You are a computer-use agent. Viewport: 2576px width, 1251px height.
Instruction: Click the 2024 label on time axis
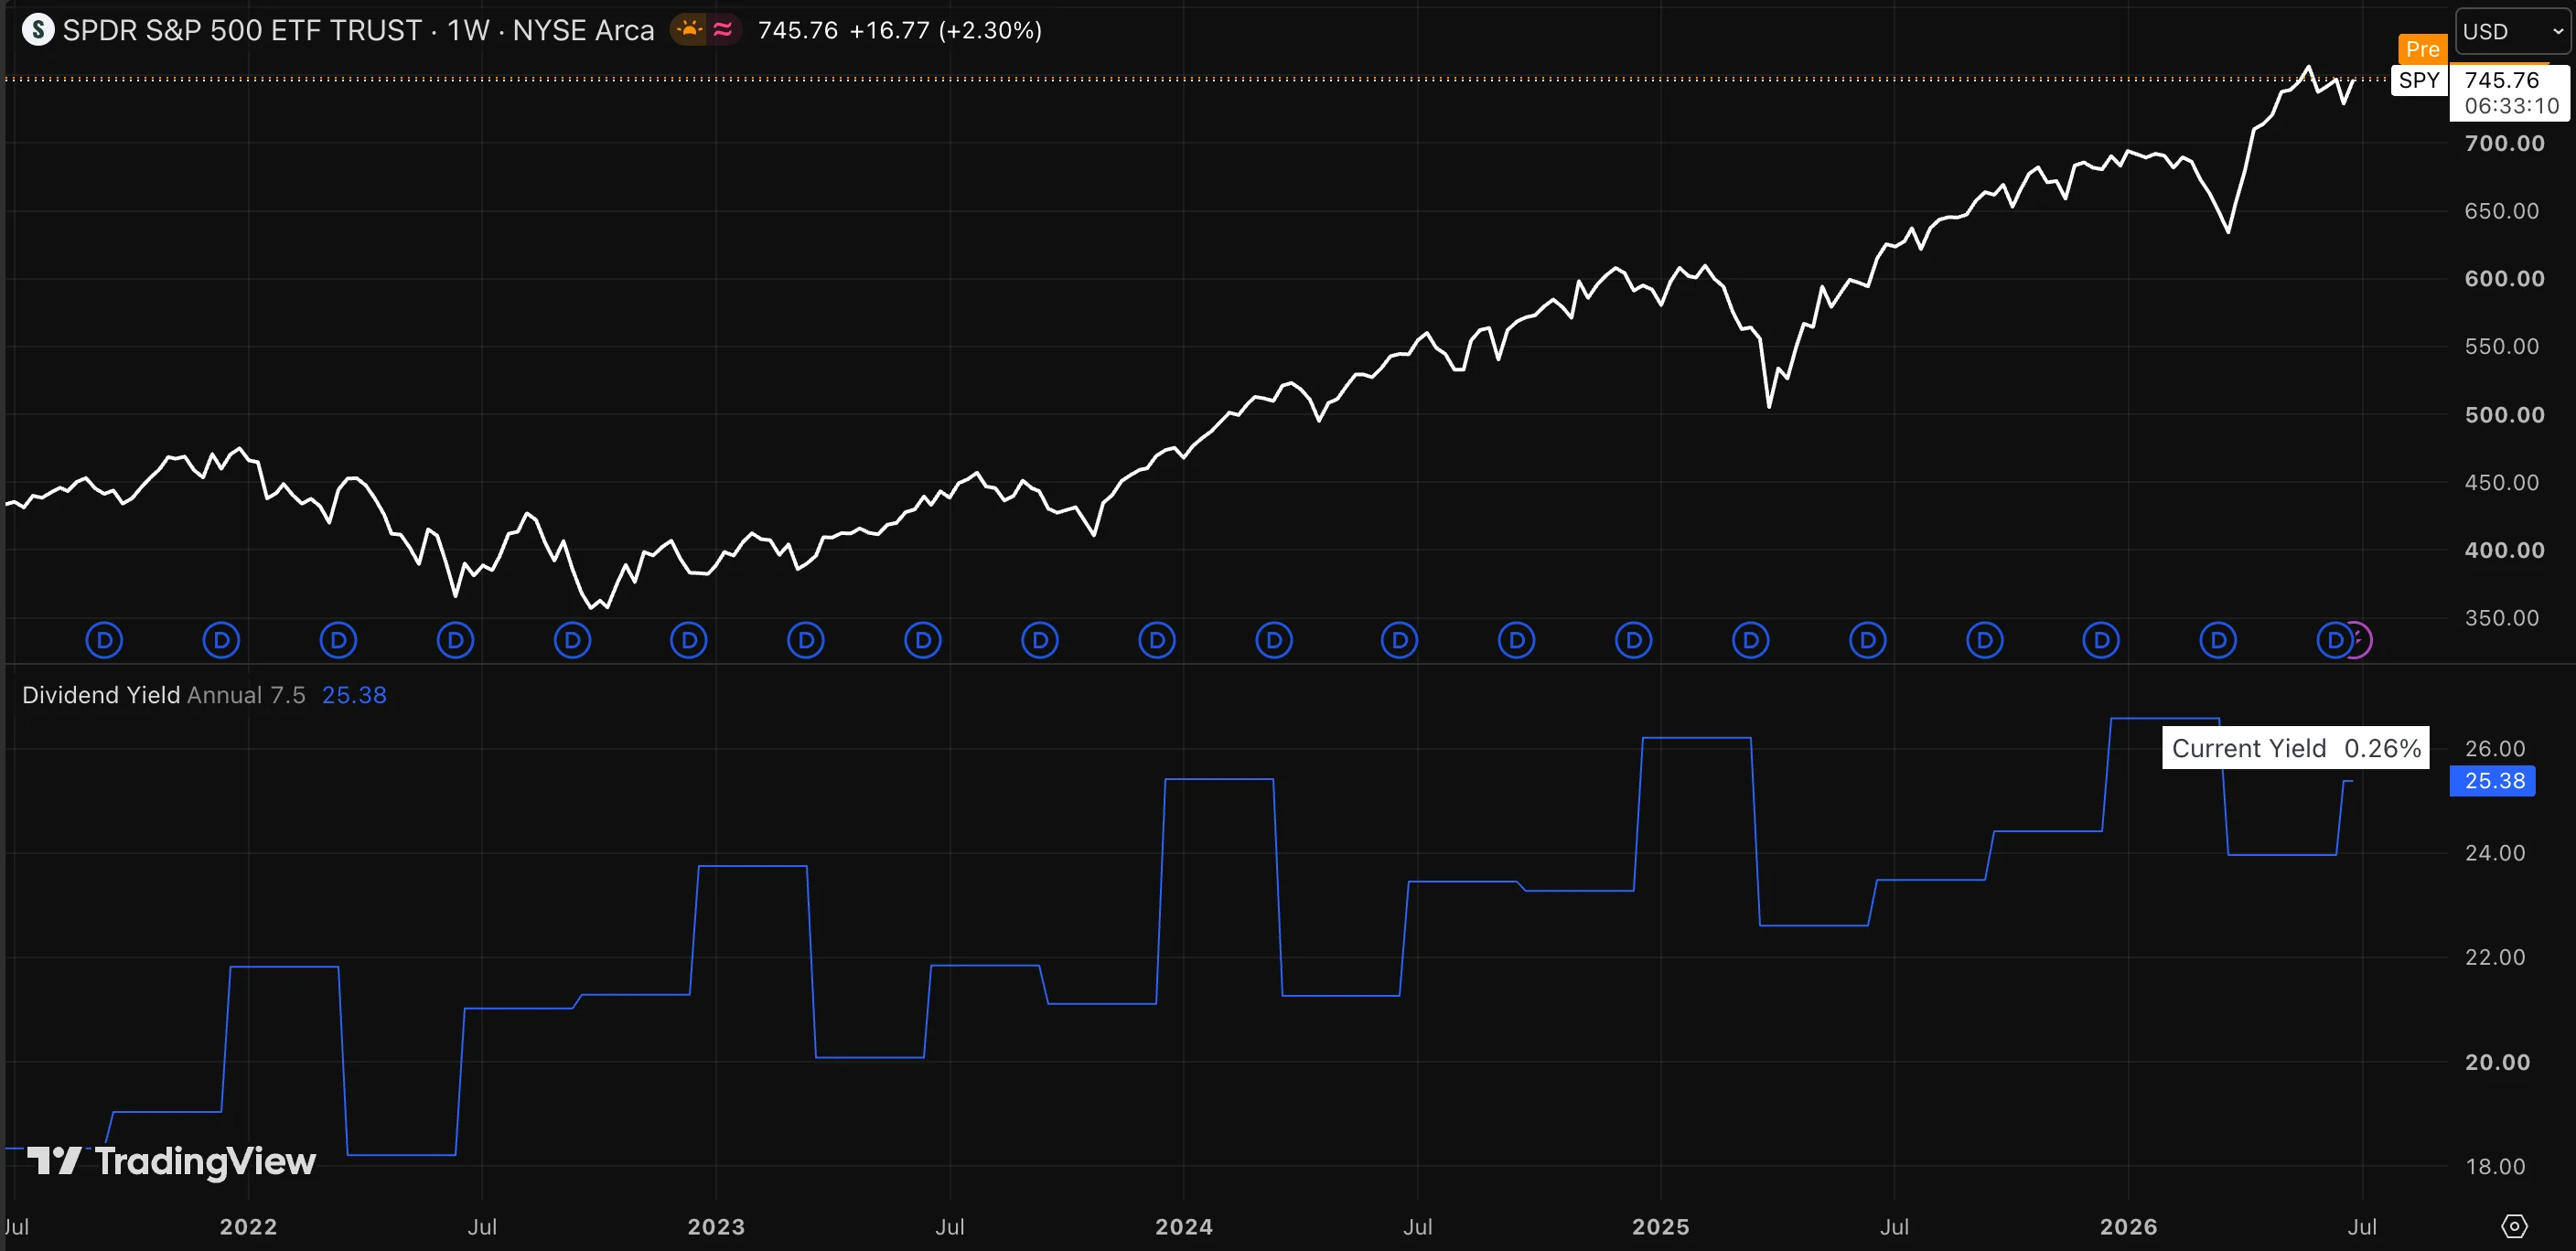pyautogui.click(x=1184, y=1227)
